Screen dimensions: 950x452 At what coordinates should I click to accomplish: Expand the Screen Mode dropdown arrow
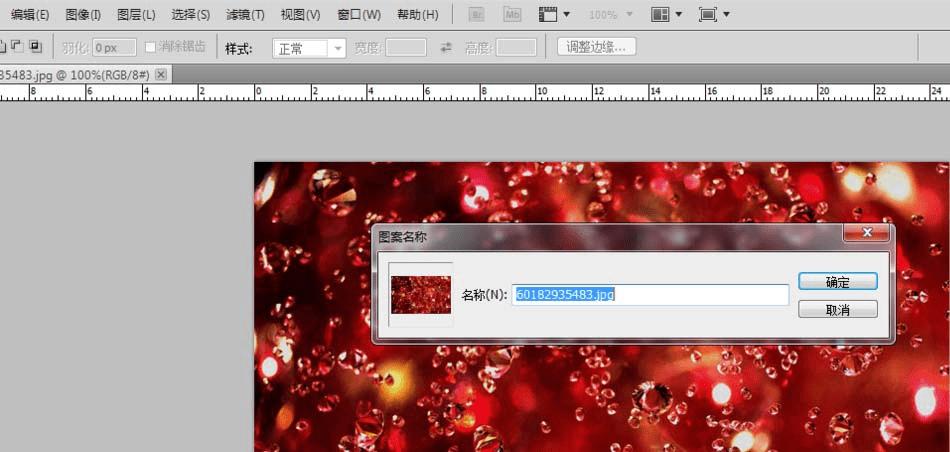(x=726, y=15)
